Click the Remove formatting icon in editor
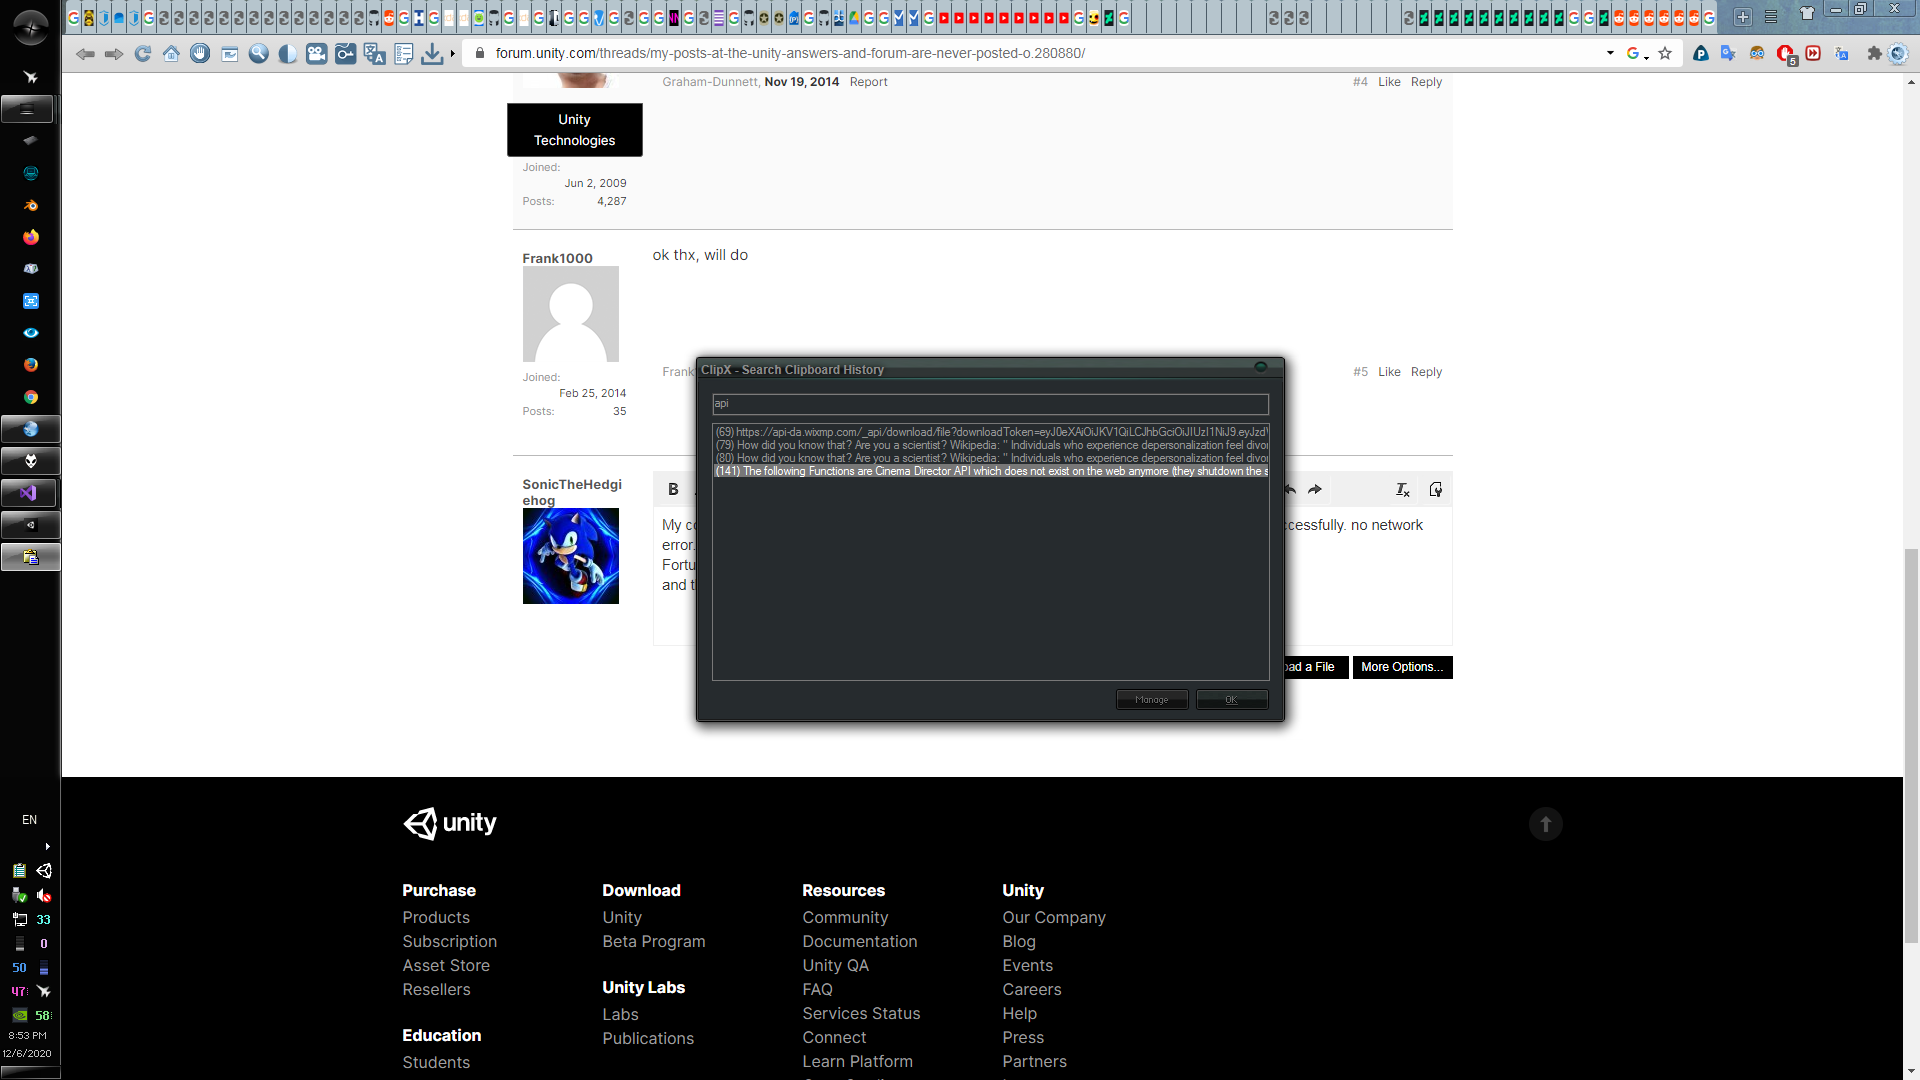The image size is (1920, 1080). [1402, 489]
